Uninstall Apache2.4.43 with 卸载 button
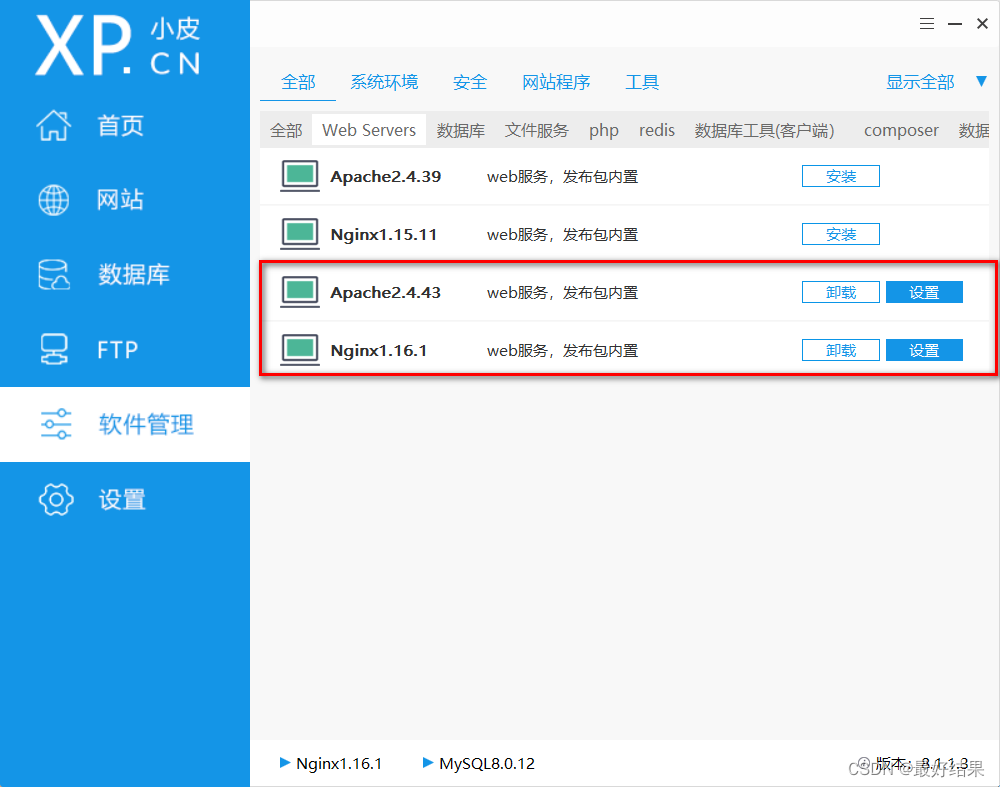This screenshot has height=787, width=1000. 841,292
